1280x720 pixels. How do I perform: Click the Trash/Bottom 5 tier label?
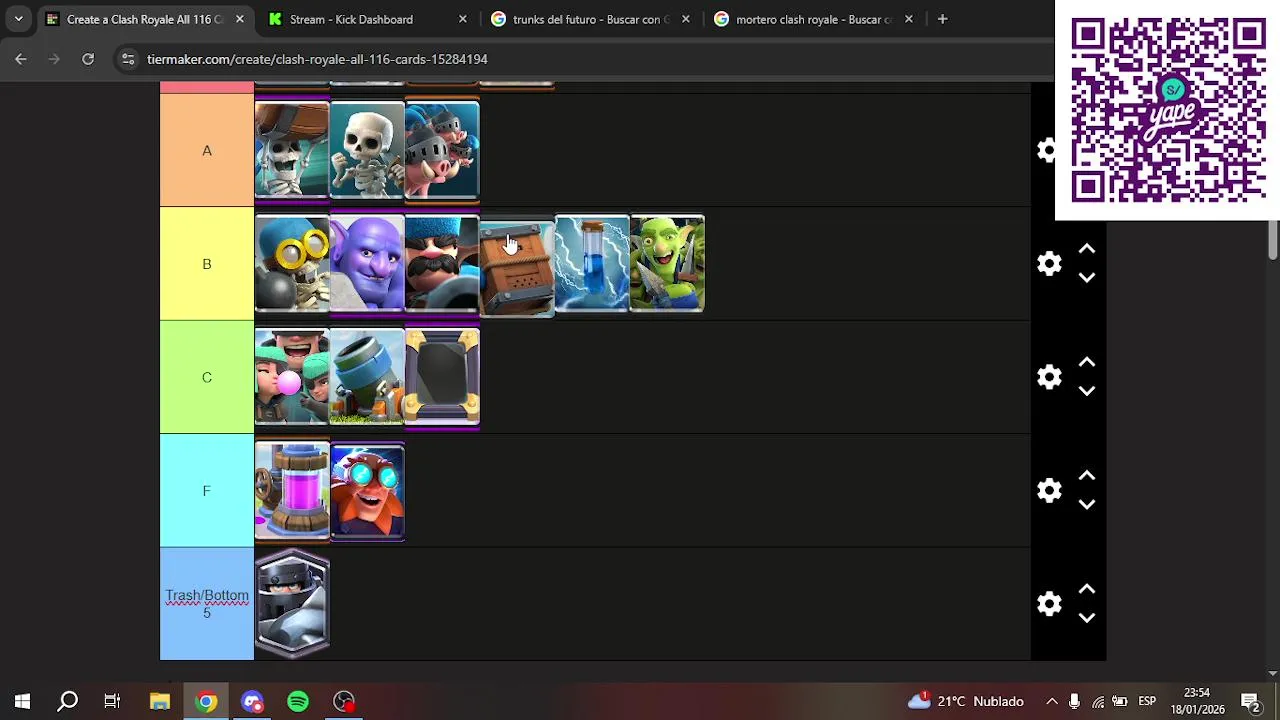[x=207, y=604]
